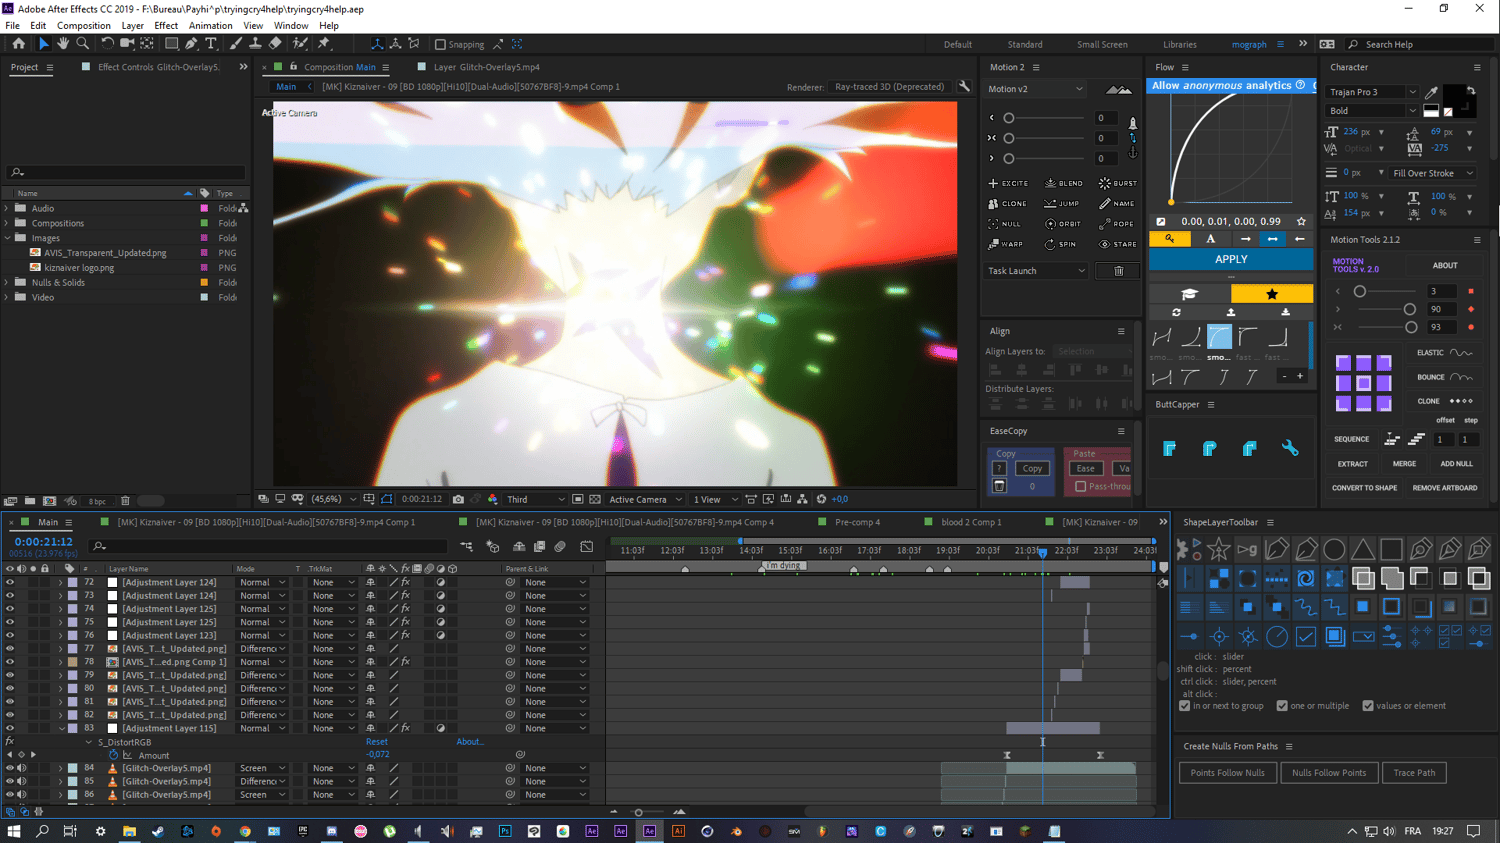Click the ORBIT tool in Motion 2

coord(1063,224)
